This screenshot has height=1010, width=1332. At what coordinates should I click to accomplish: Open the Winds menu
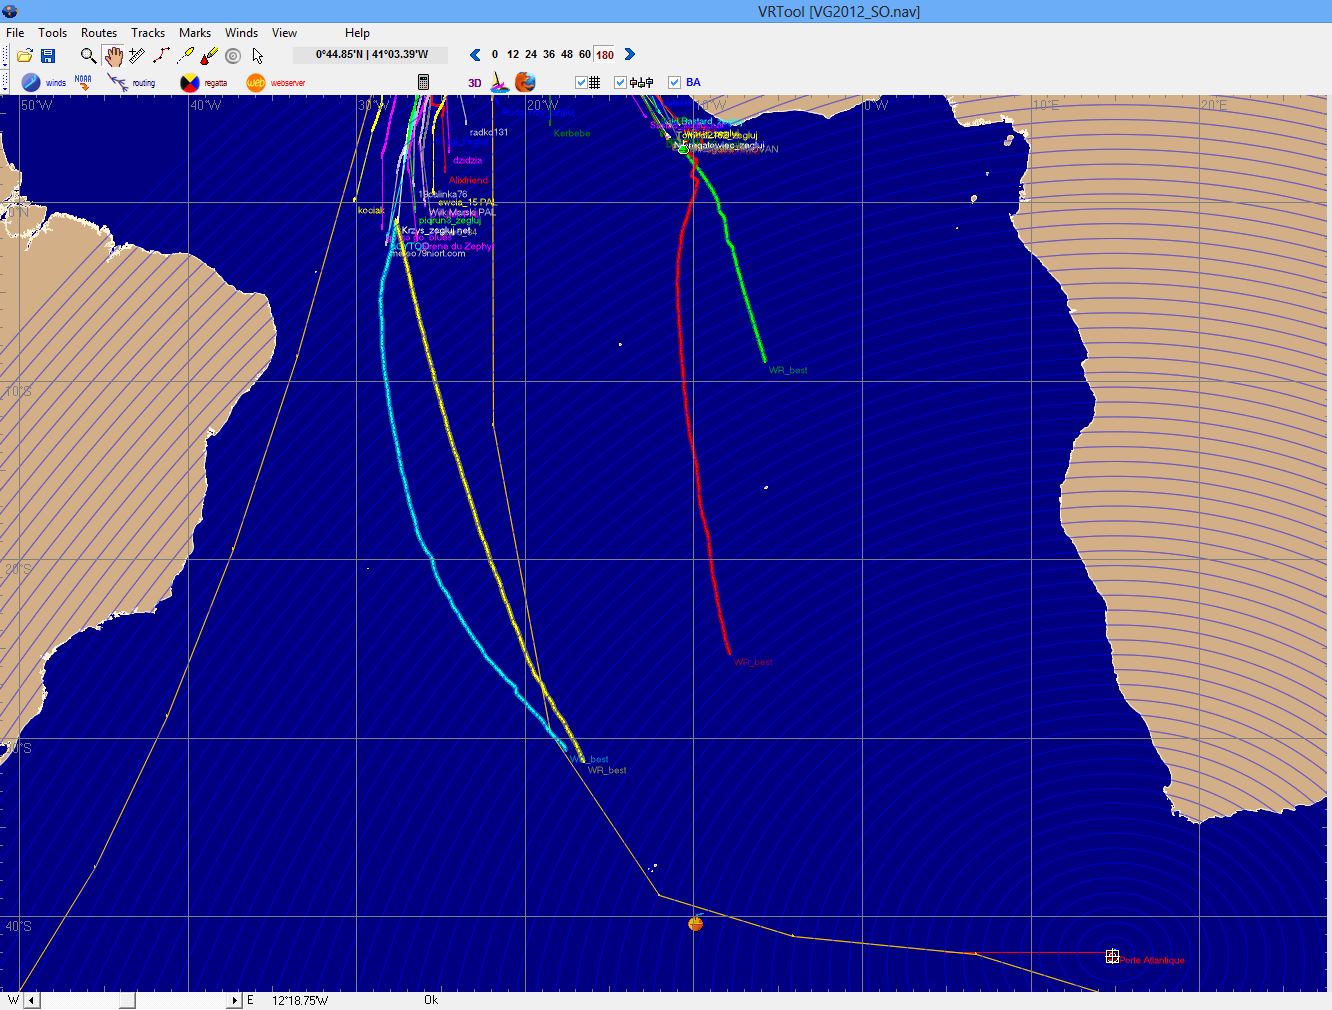(x=241, y=33)
